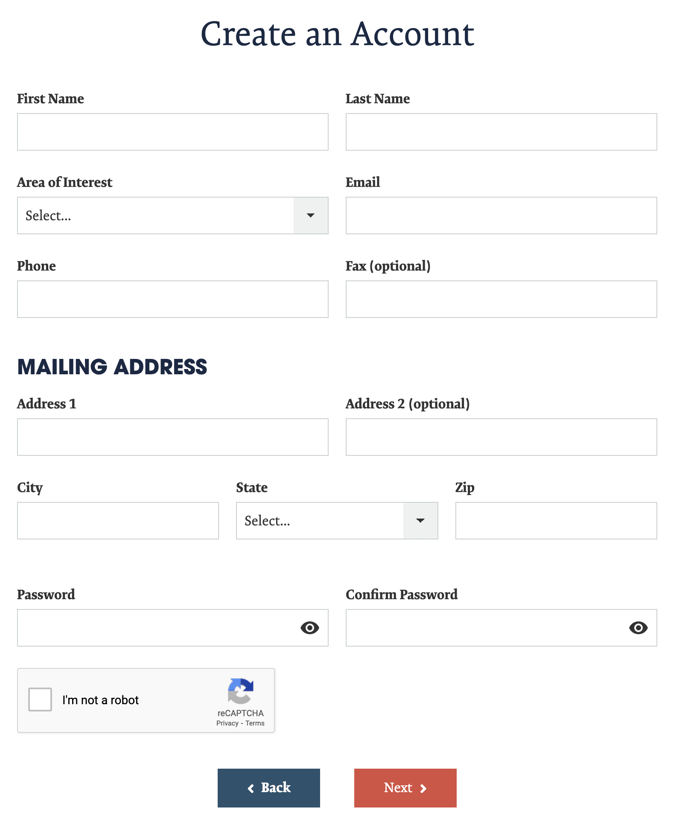Click the reCAPTCHA logo icon
Image resolution: width=688 pixels, height=822 pixels.
pyautogui.click(x=241, y=691)
